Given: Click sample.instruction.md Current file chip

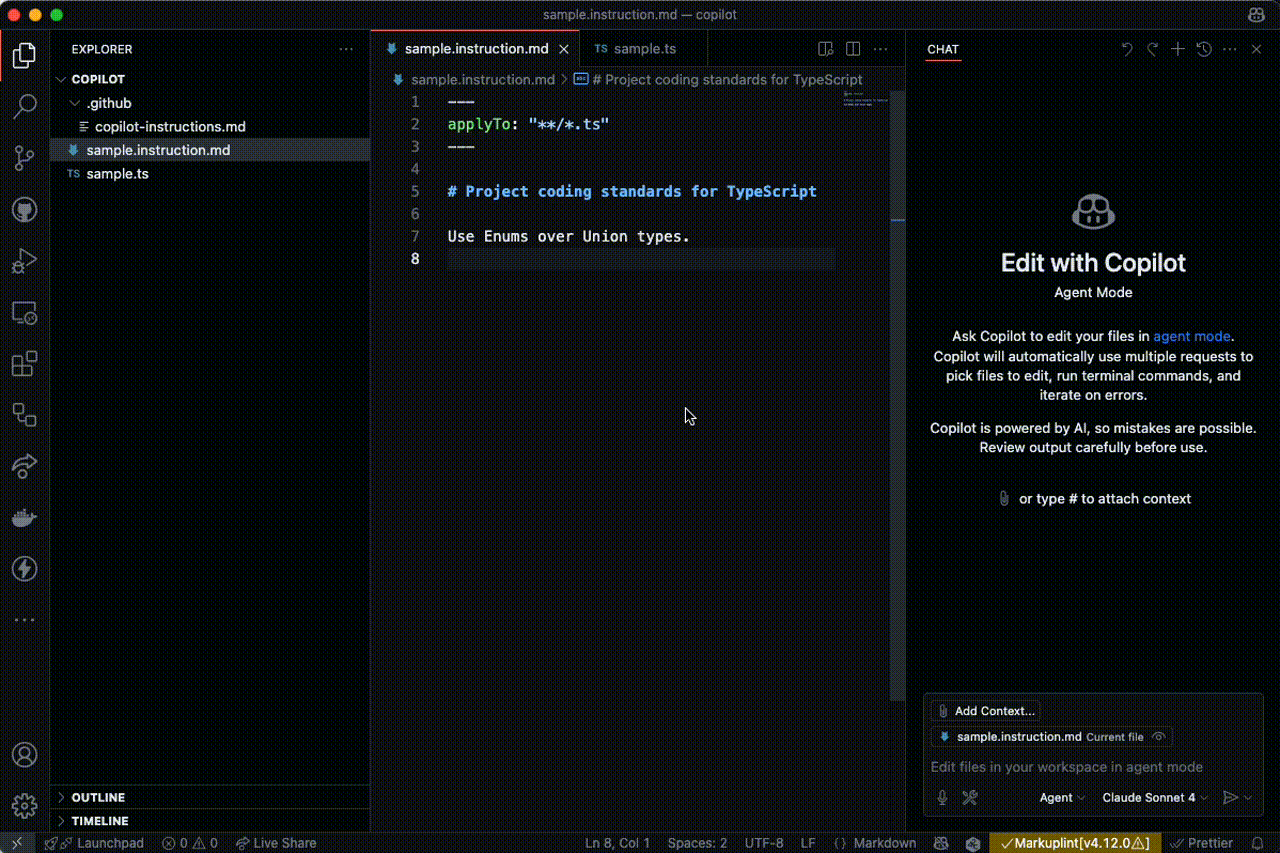Looking at the screenshot, I should tap(1051, 737).
